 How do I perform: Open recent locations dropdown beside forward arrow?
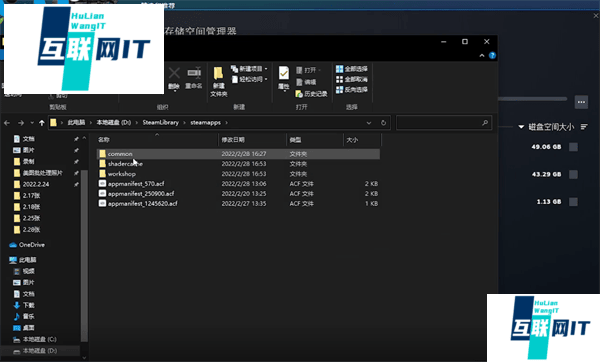point(32,123)
